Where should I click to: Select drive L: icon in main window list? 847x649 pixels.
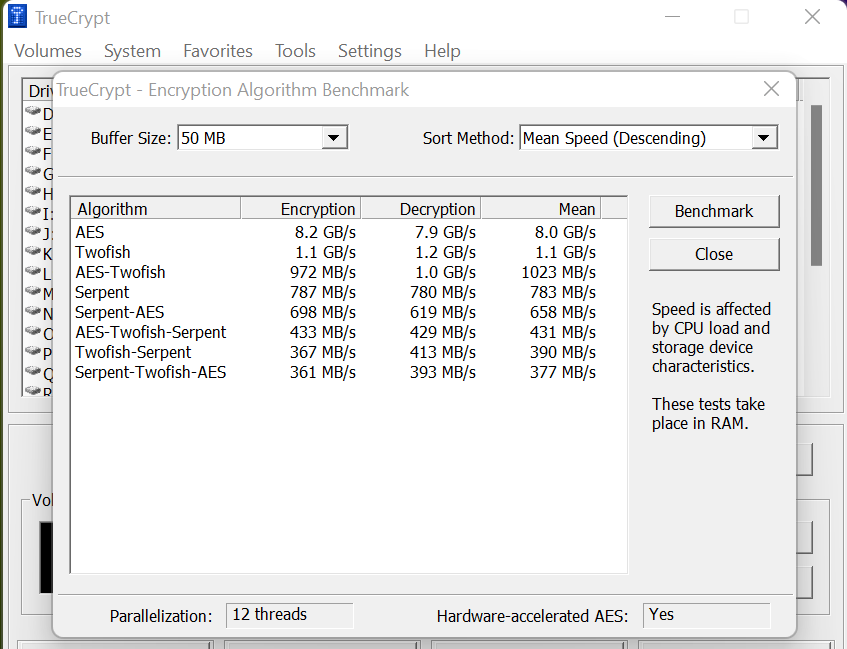[x=33, y=272]
